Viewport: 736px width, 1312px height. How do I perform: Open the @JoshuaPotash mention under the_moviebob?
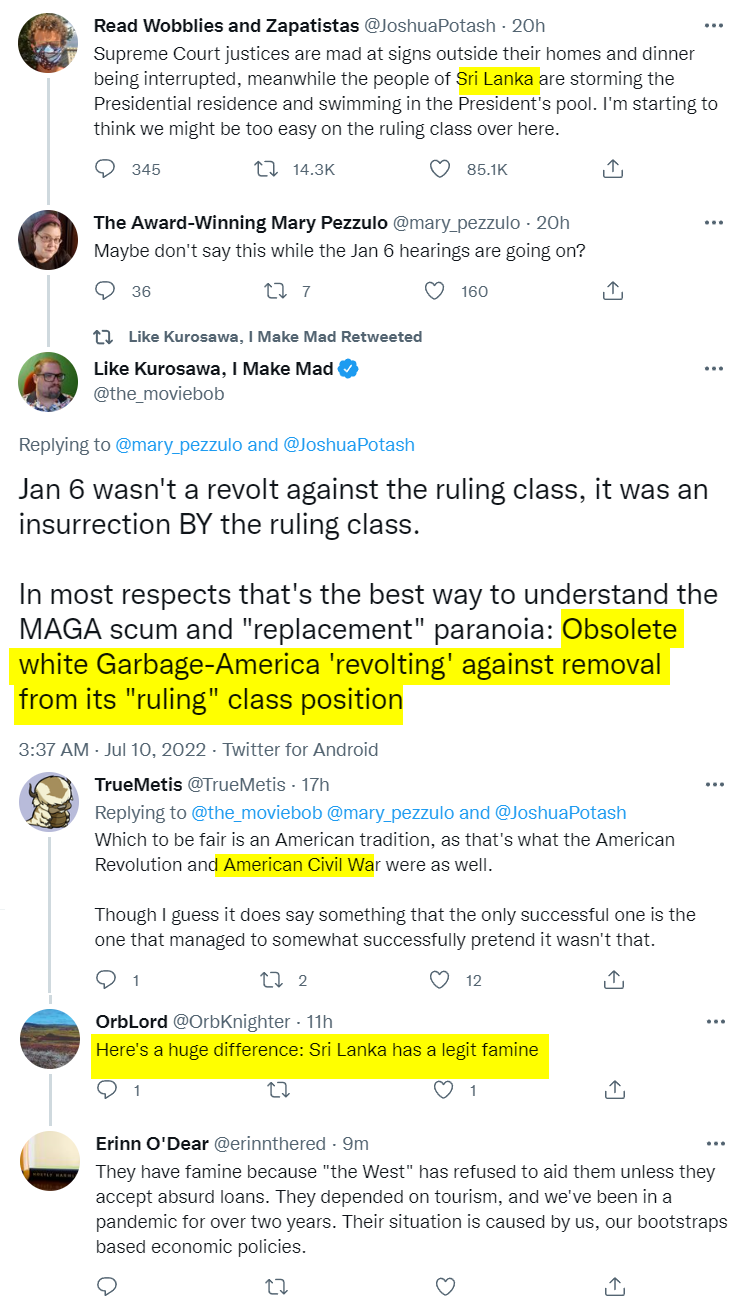coord(349,445)
